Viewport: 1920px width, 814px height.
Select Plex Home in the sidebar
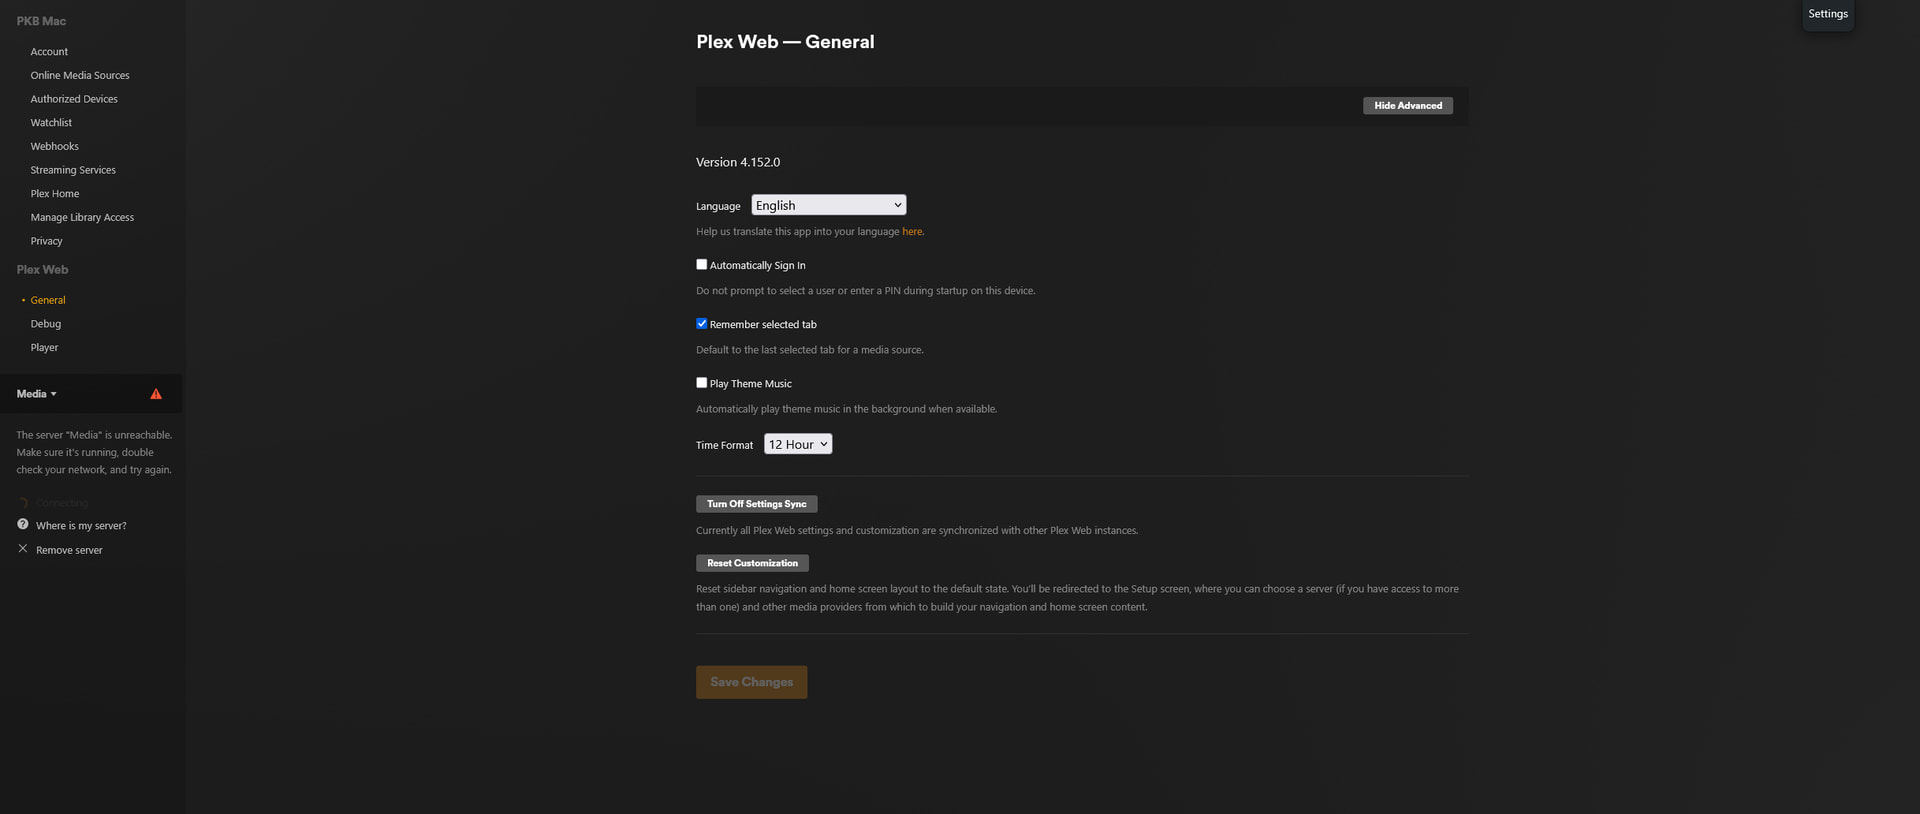(x=55, y=194)
